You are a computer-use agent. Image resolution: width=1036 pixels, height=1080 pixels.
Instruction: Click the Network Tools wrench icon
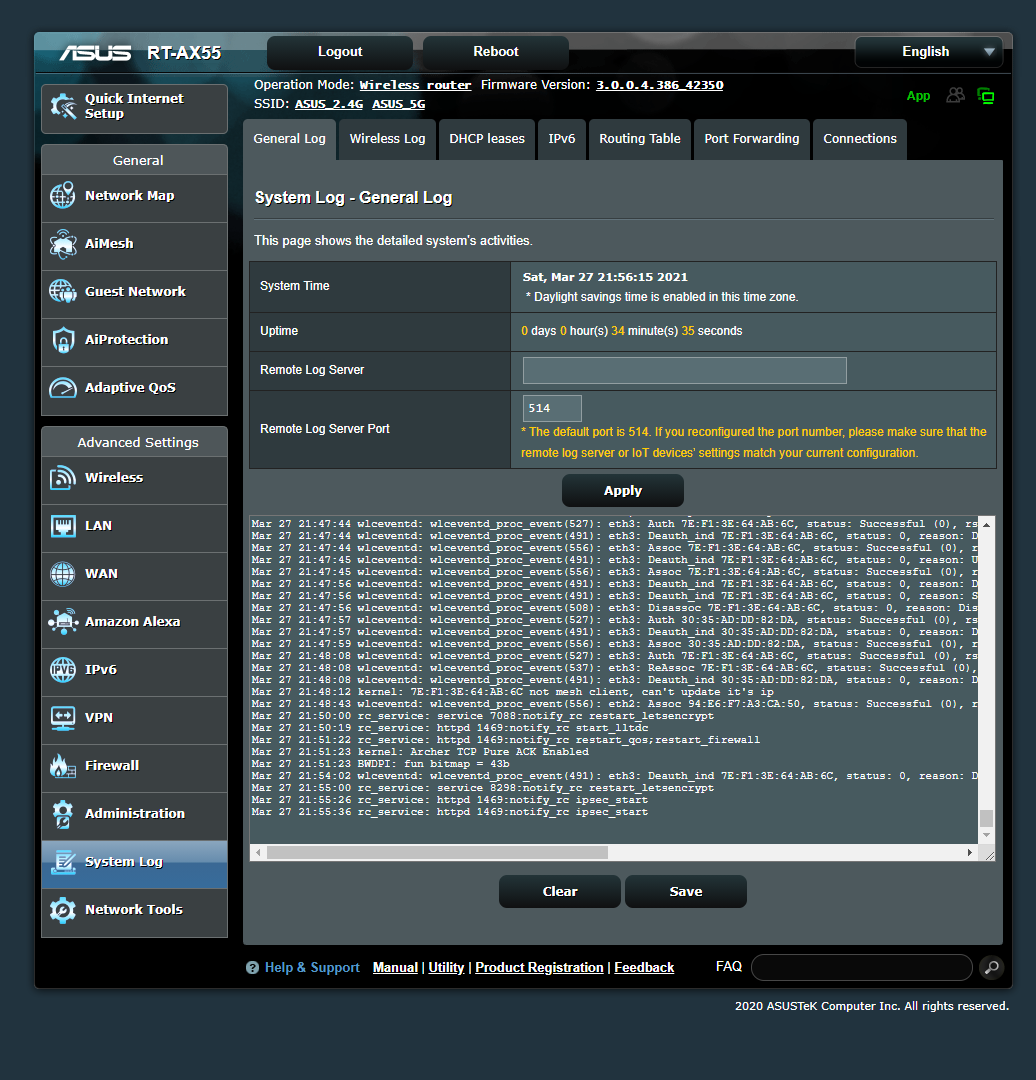[63, 910]
